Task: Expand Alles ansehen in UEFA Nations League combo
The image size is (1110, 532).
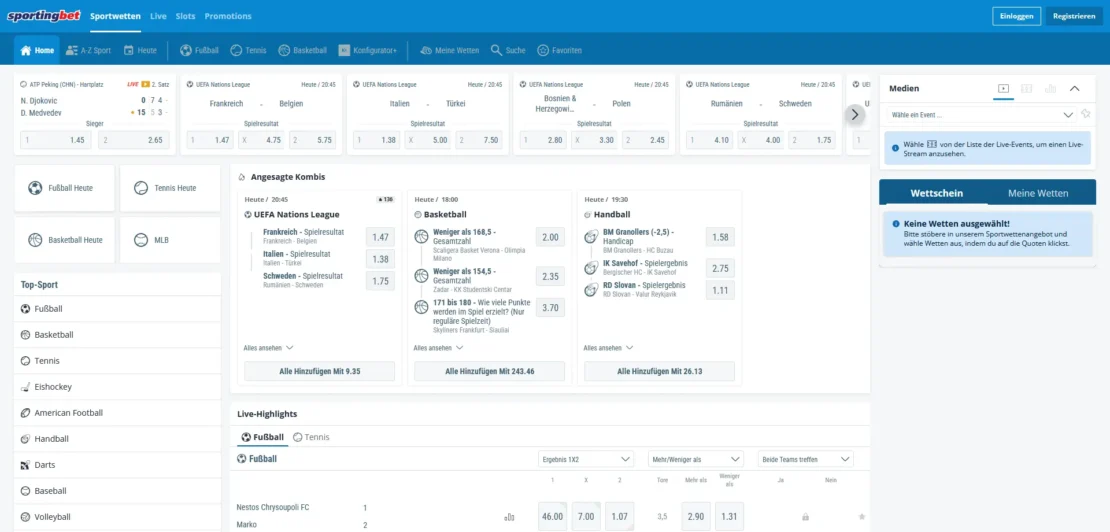Action: pos(268,348)
